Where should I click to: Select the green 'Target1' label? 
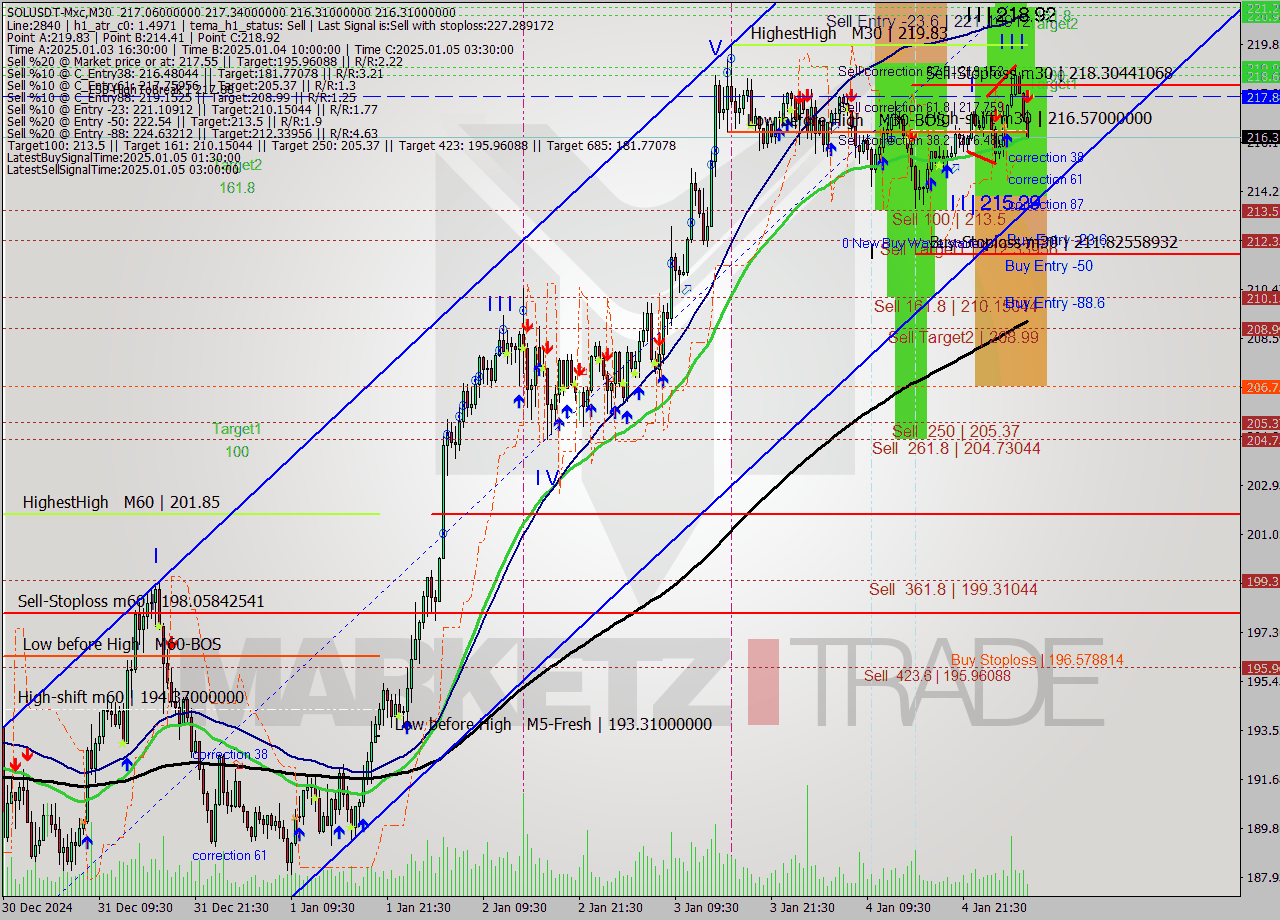[x=237, y=429]
